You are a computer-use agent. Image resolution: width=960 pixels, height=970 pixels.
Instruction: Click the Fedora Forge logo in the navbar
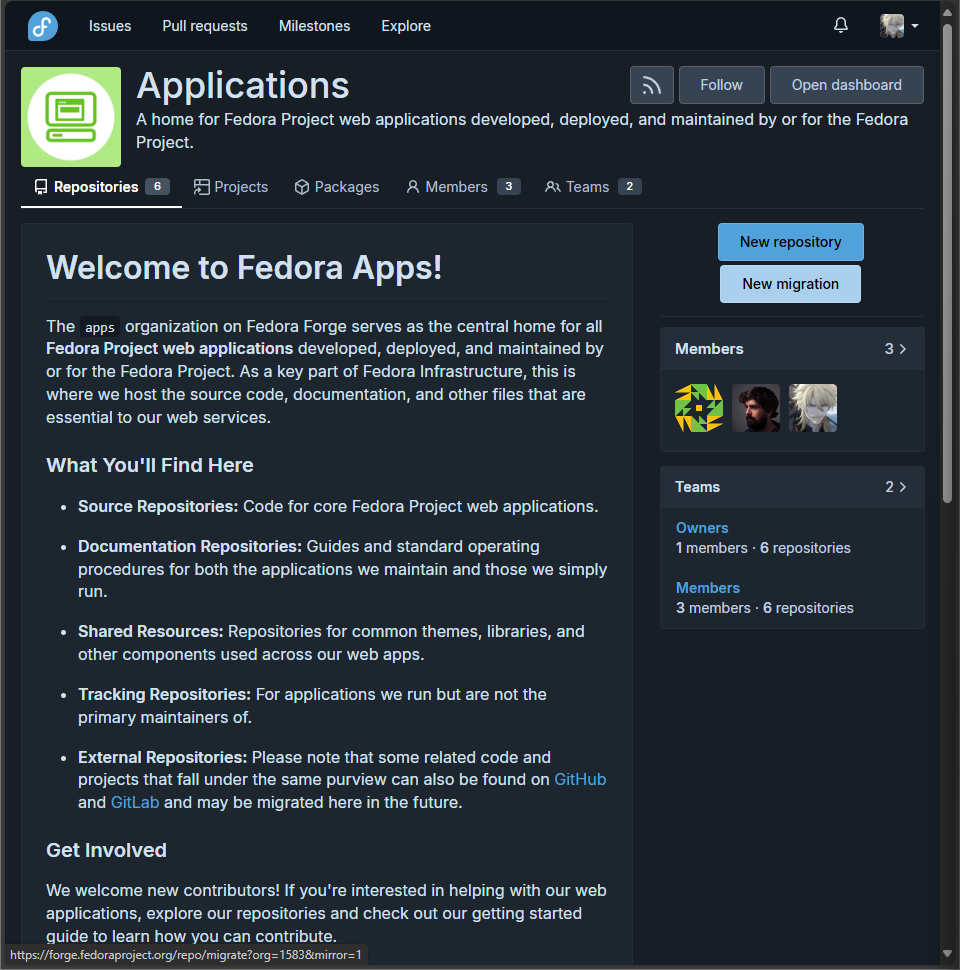[x=41, y=25]
